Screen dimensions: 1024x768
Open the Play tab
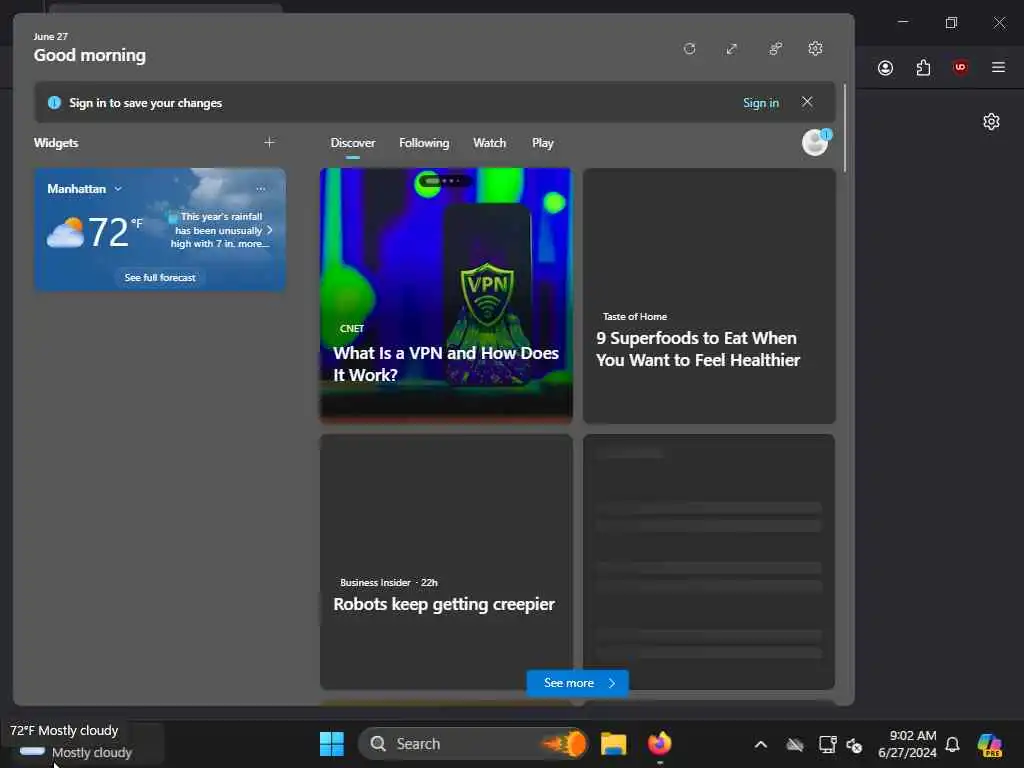point(542,143)
